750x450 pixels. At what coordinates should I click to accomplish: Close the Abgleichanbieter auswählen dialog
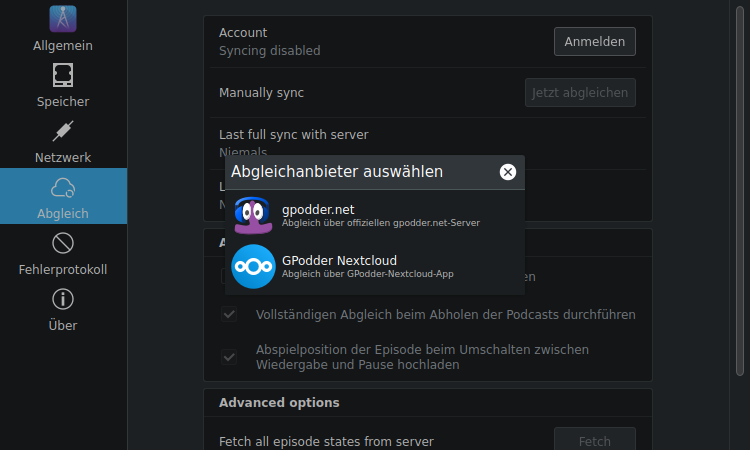tap(508, 172)
